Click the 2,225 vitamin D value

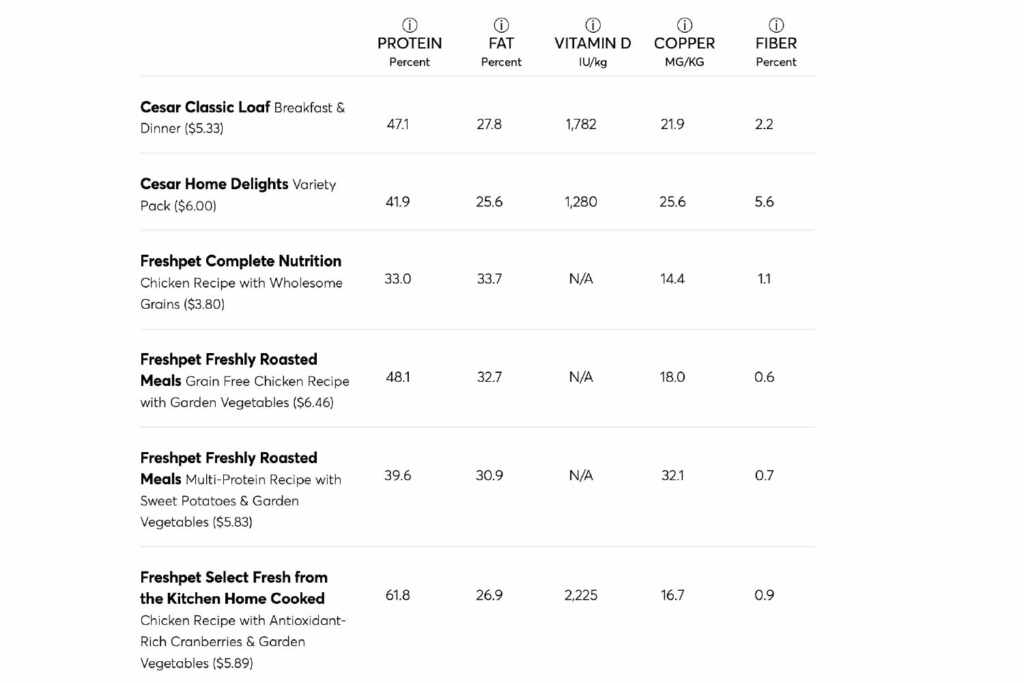click(581, 595)
